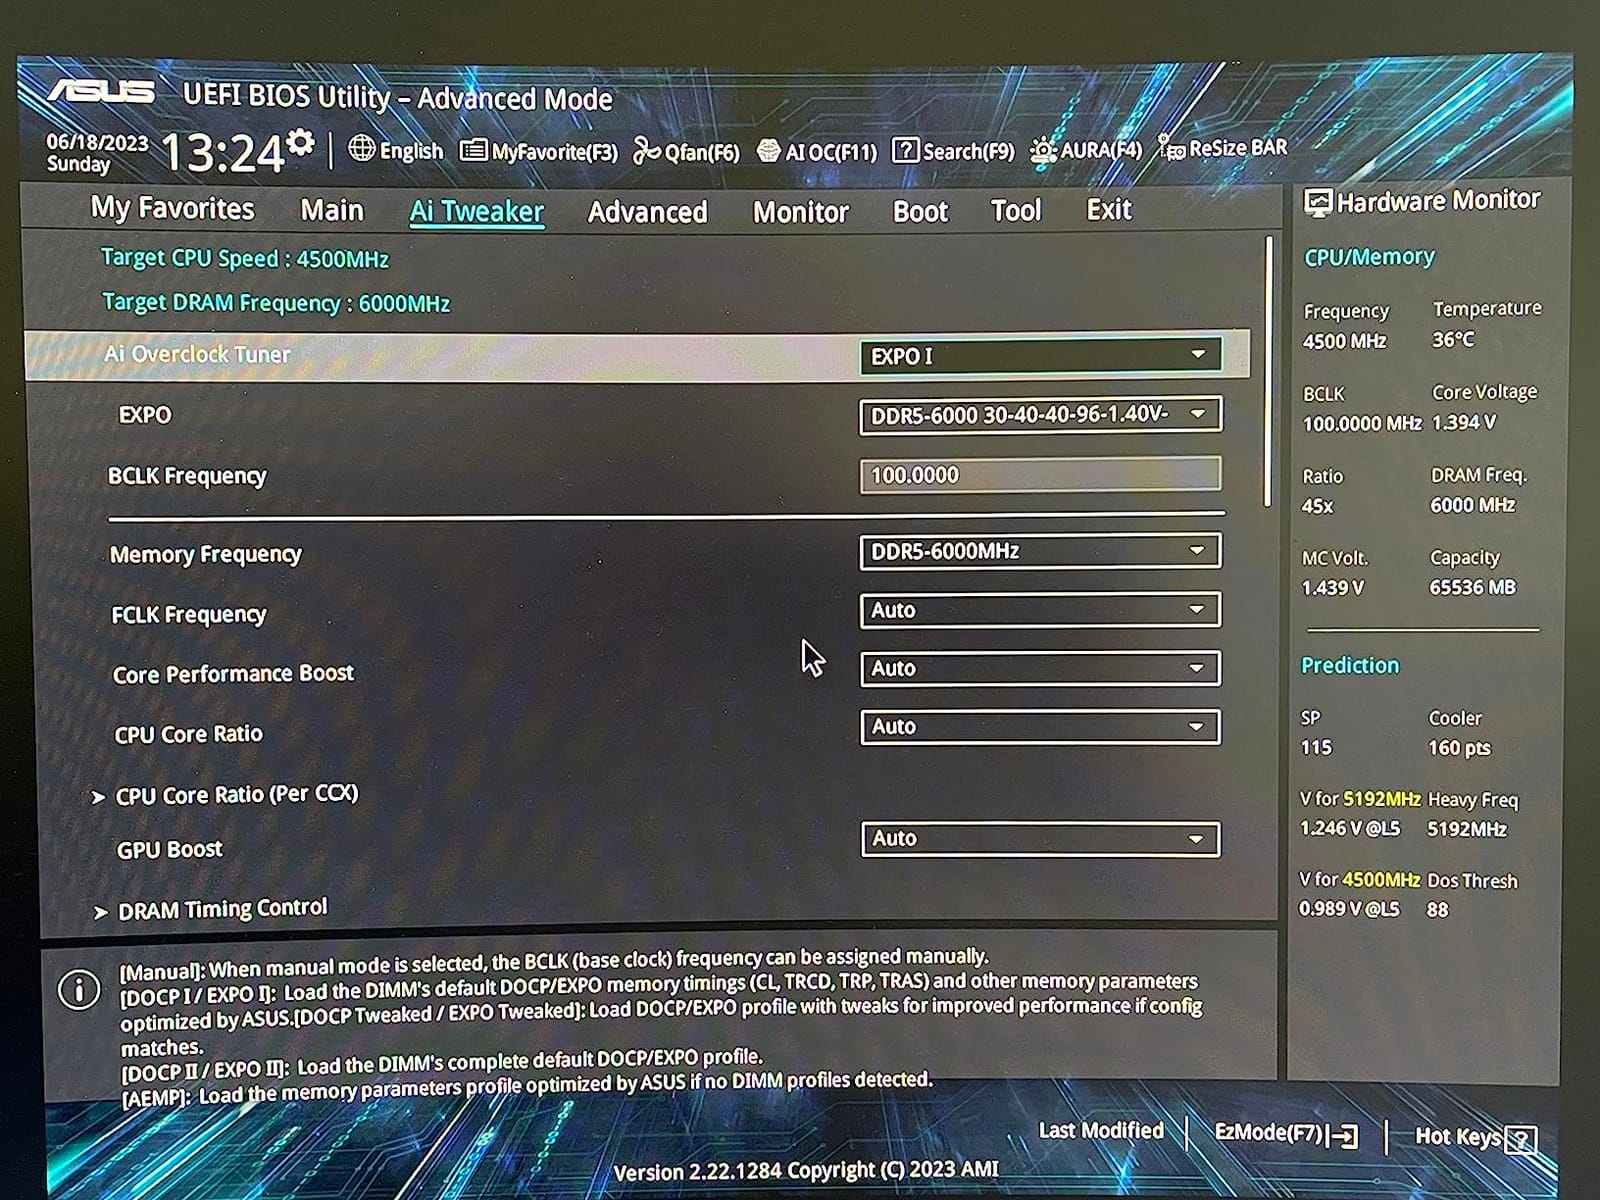Open MyFavorite(F3) list icon

click(x=473, y=151)
